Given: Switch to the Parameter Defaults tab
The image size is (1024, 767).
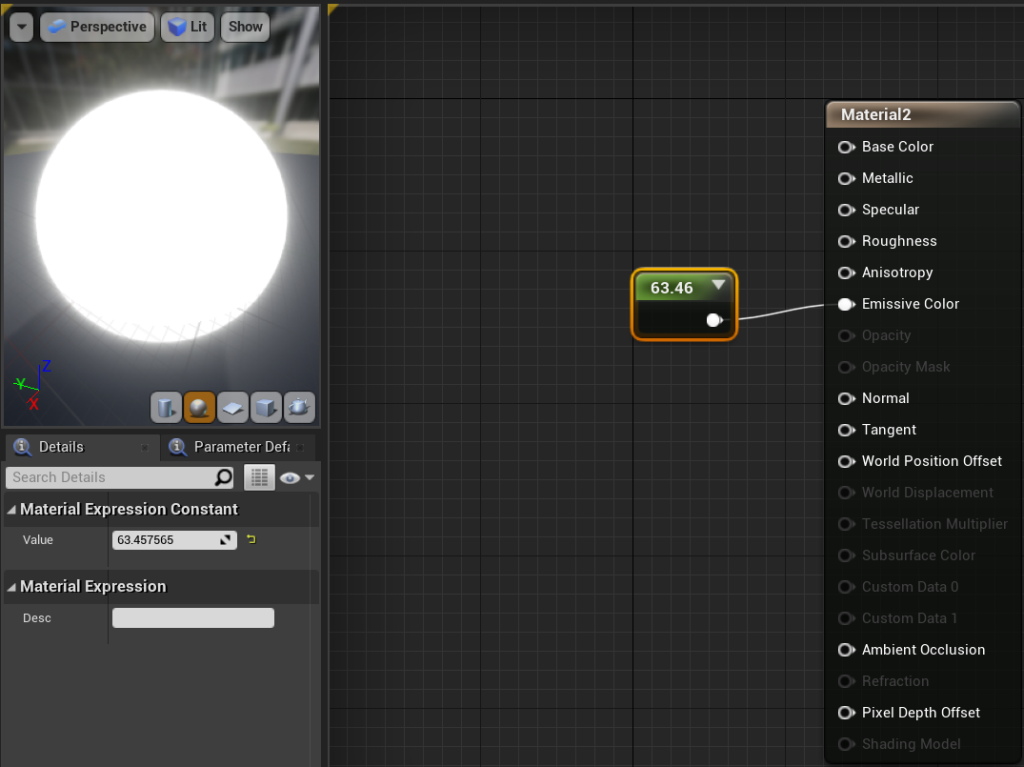Looking at the screenshot, I should pos(240,447).
